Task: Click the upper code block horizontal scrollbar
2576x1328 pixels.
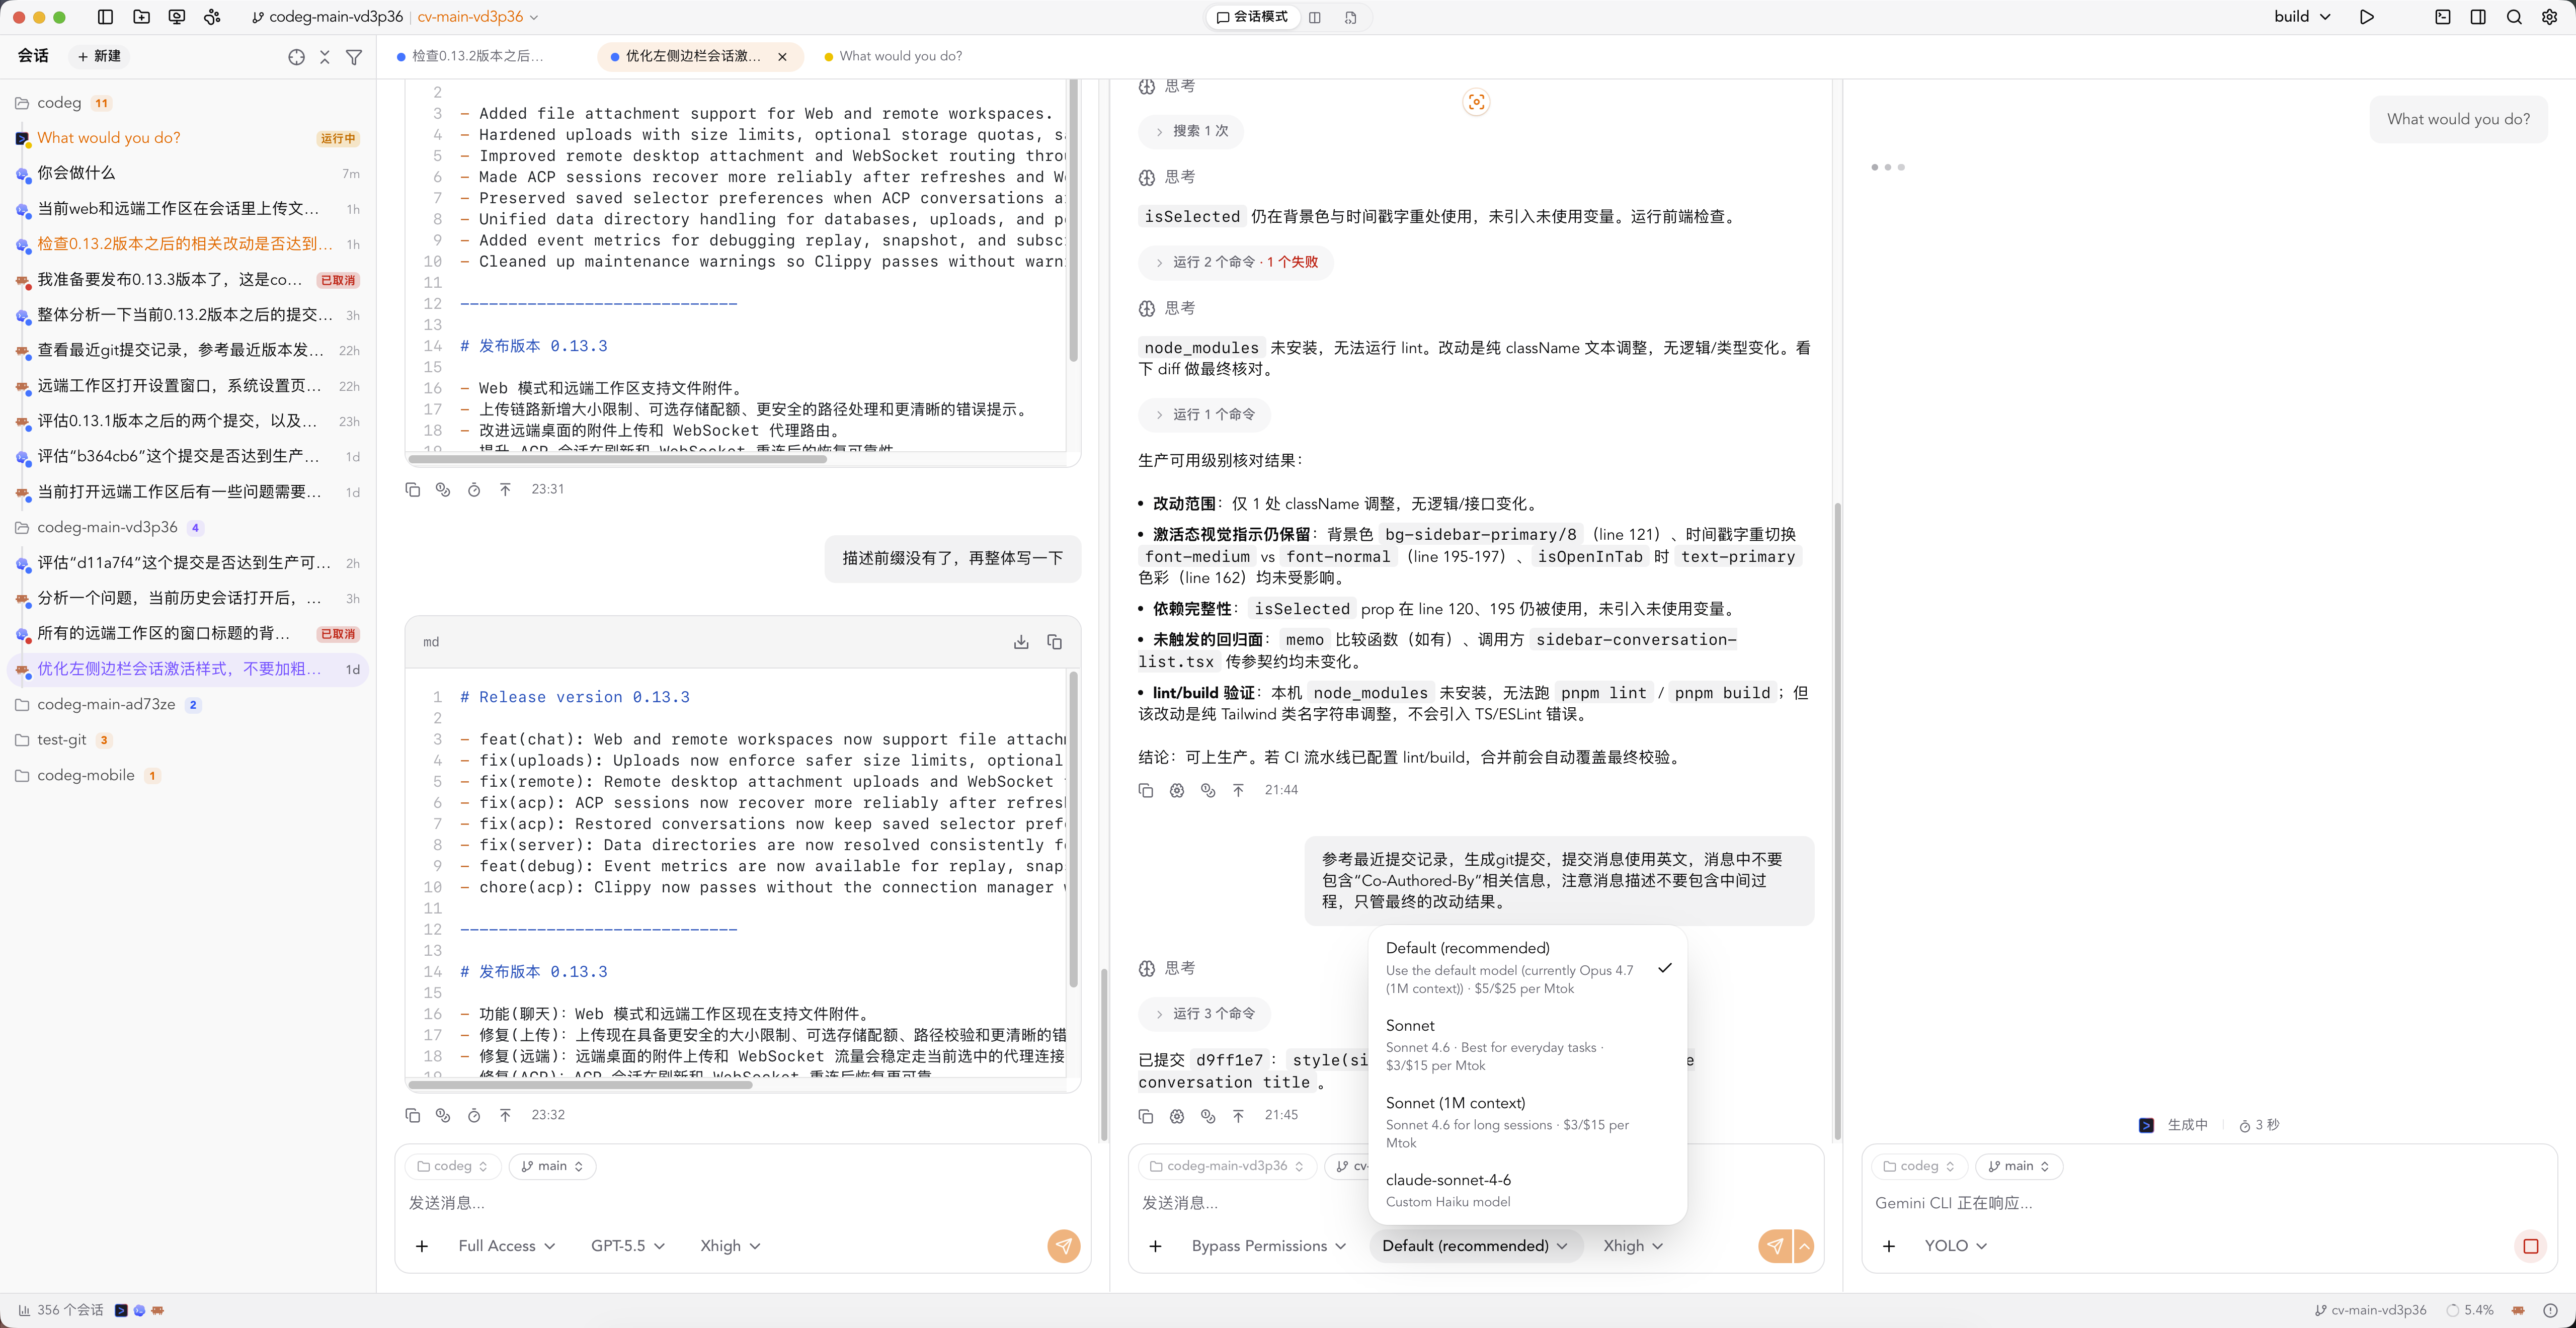Action: (618, 459)
